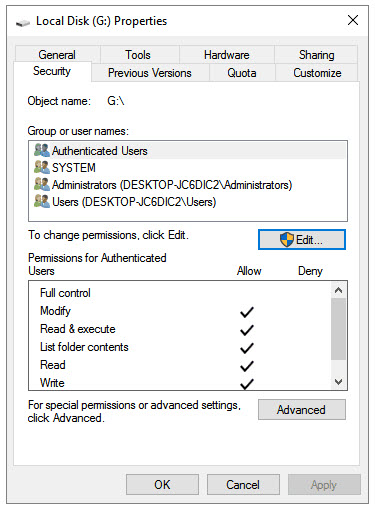This screenshot has width=375, height=509.
Task: Click the permissions list scroll up arrow
Action: tap(338, 290)
